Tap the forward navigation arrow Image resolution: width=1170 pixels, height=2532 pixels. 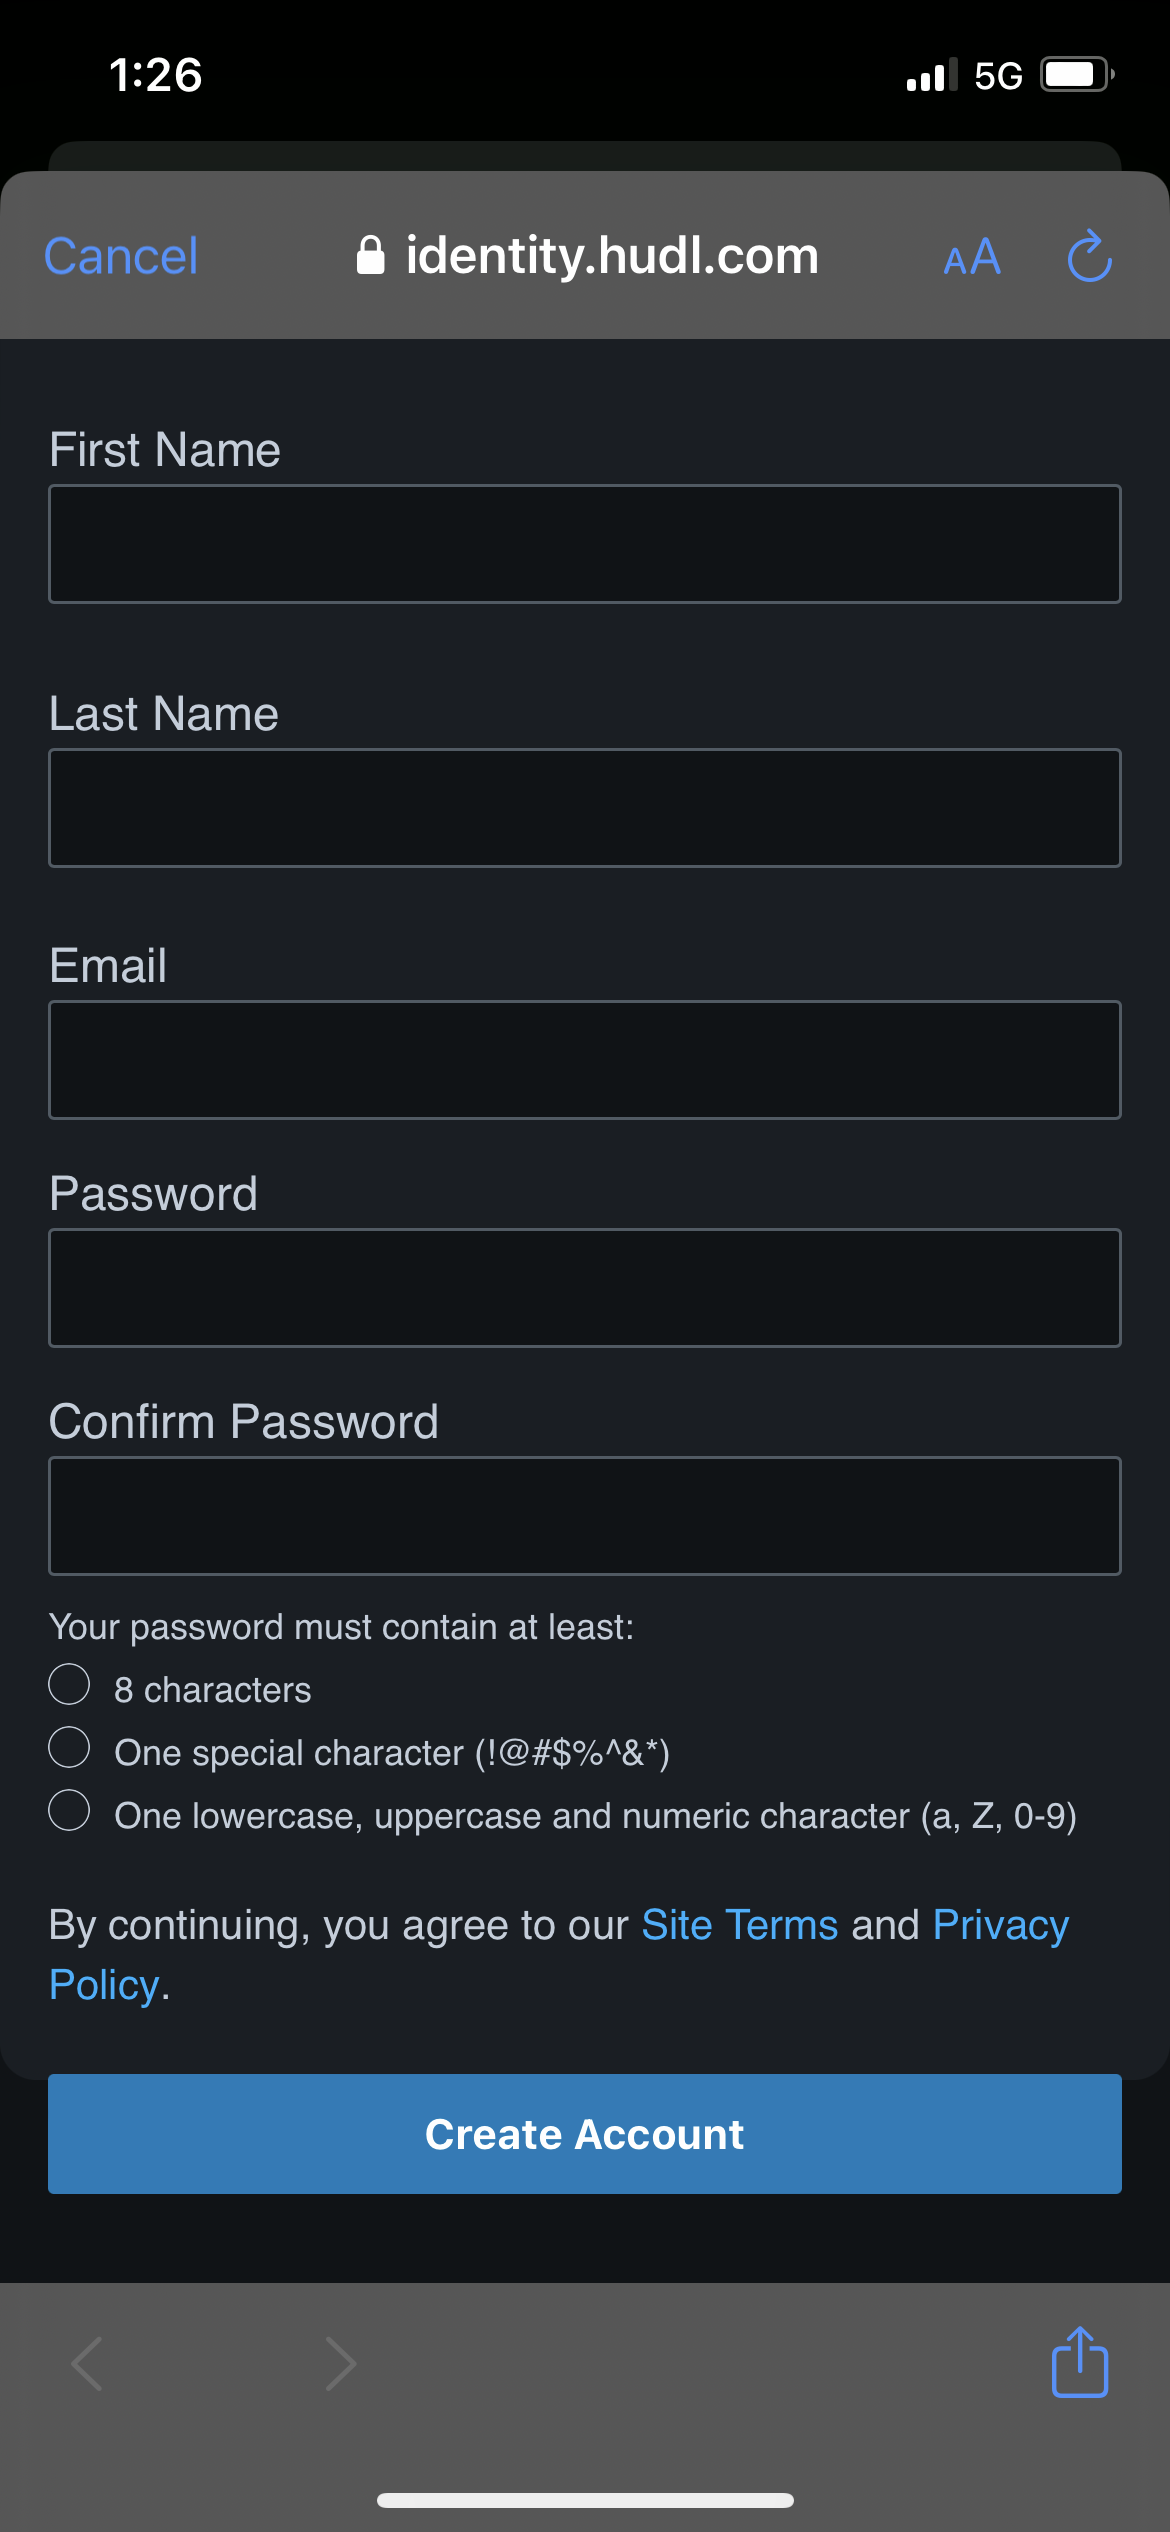[x=341, y=2364]
